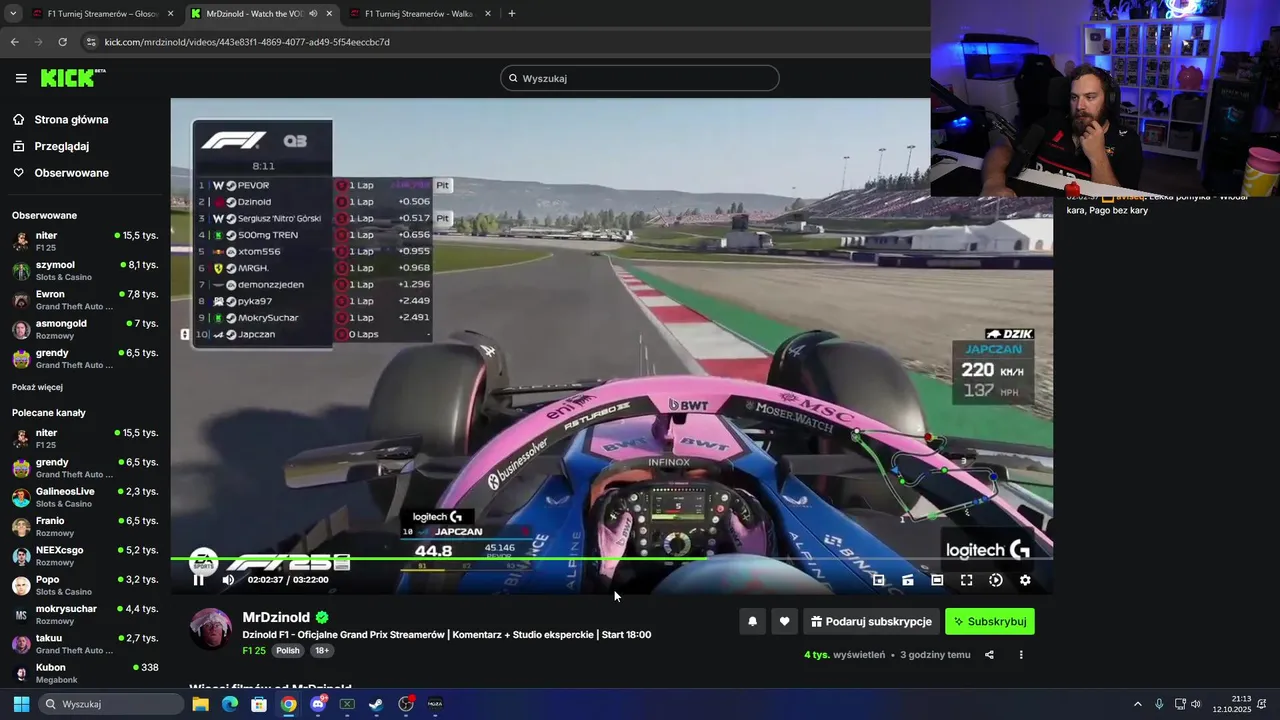Switch to first F1 Turniej Streamerów tab
This screenshot has height=720, width=1280.
pyautogui.click(x=103, y=14)
